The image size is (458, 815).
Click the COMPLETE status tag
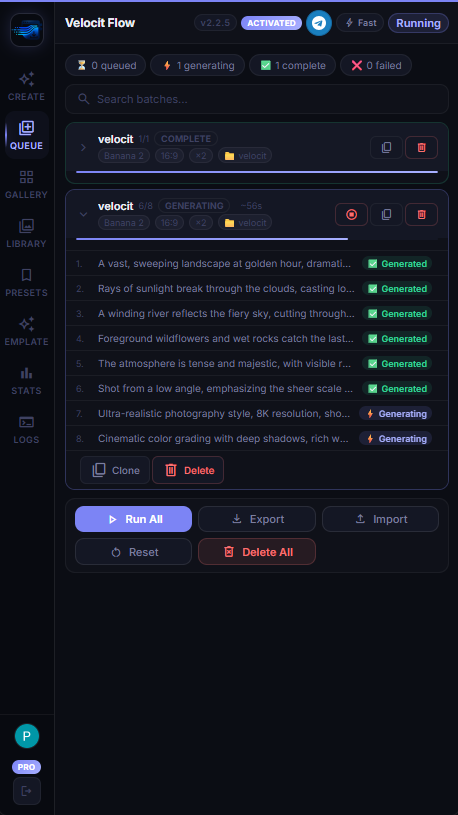186,139
